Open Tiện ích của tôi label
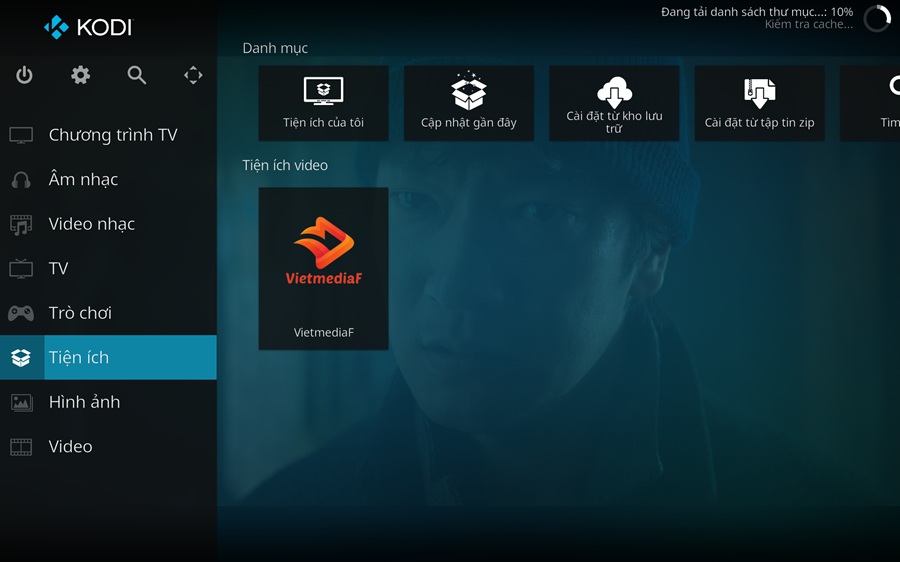 (x=324, y=122)
